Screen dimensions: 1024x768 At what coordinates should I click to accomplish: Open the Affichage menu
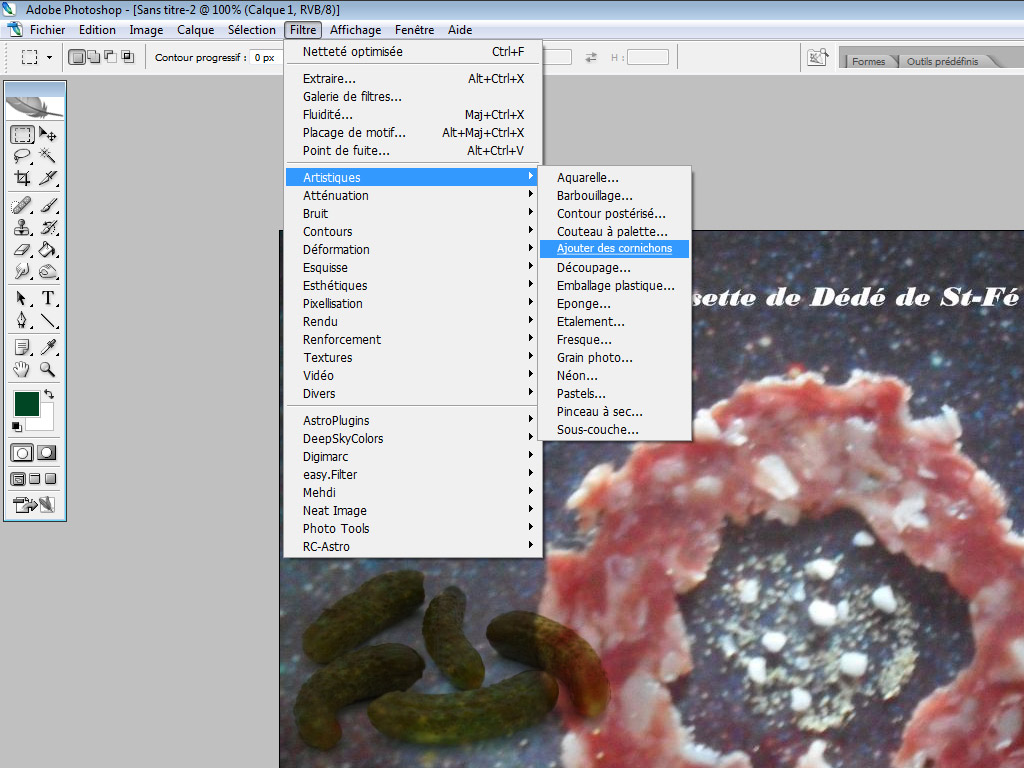(355, 30)
